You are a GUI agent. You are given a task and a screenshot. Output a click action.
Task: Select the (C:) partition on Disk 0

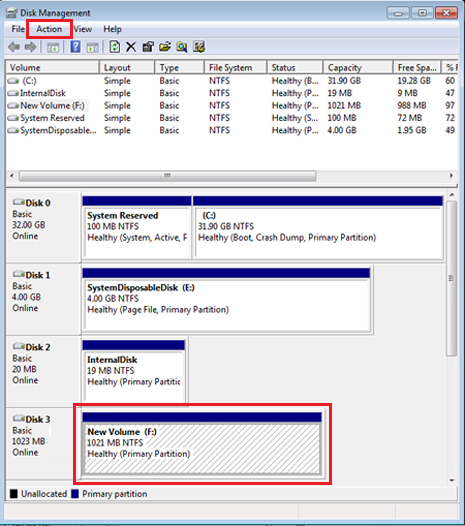pyautogui.click(x=318, y=227)
